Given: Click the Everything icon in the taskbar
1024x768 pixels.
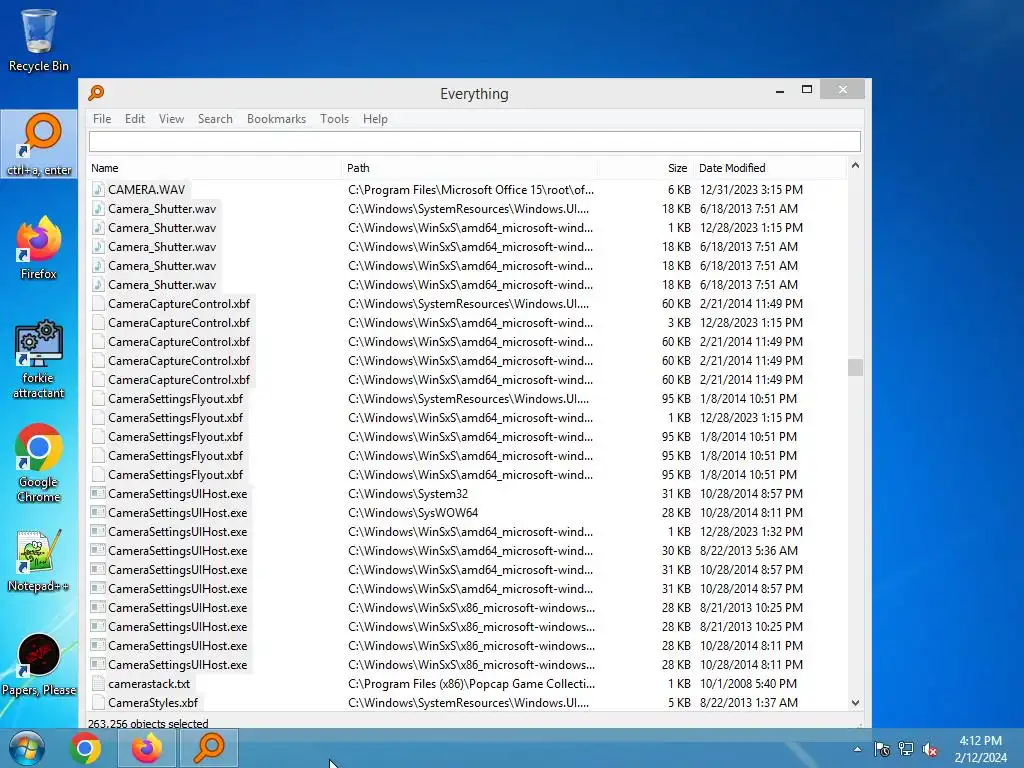Looking at the screenshot, I should [209, 748].
